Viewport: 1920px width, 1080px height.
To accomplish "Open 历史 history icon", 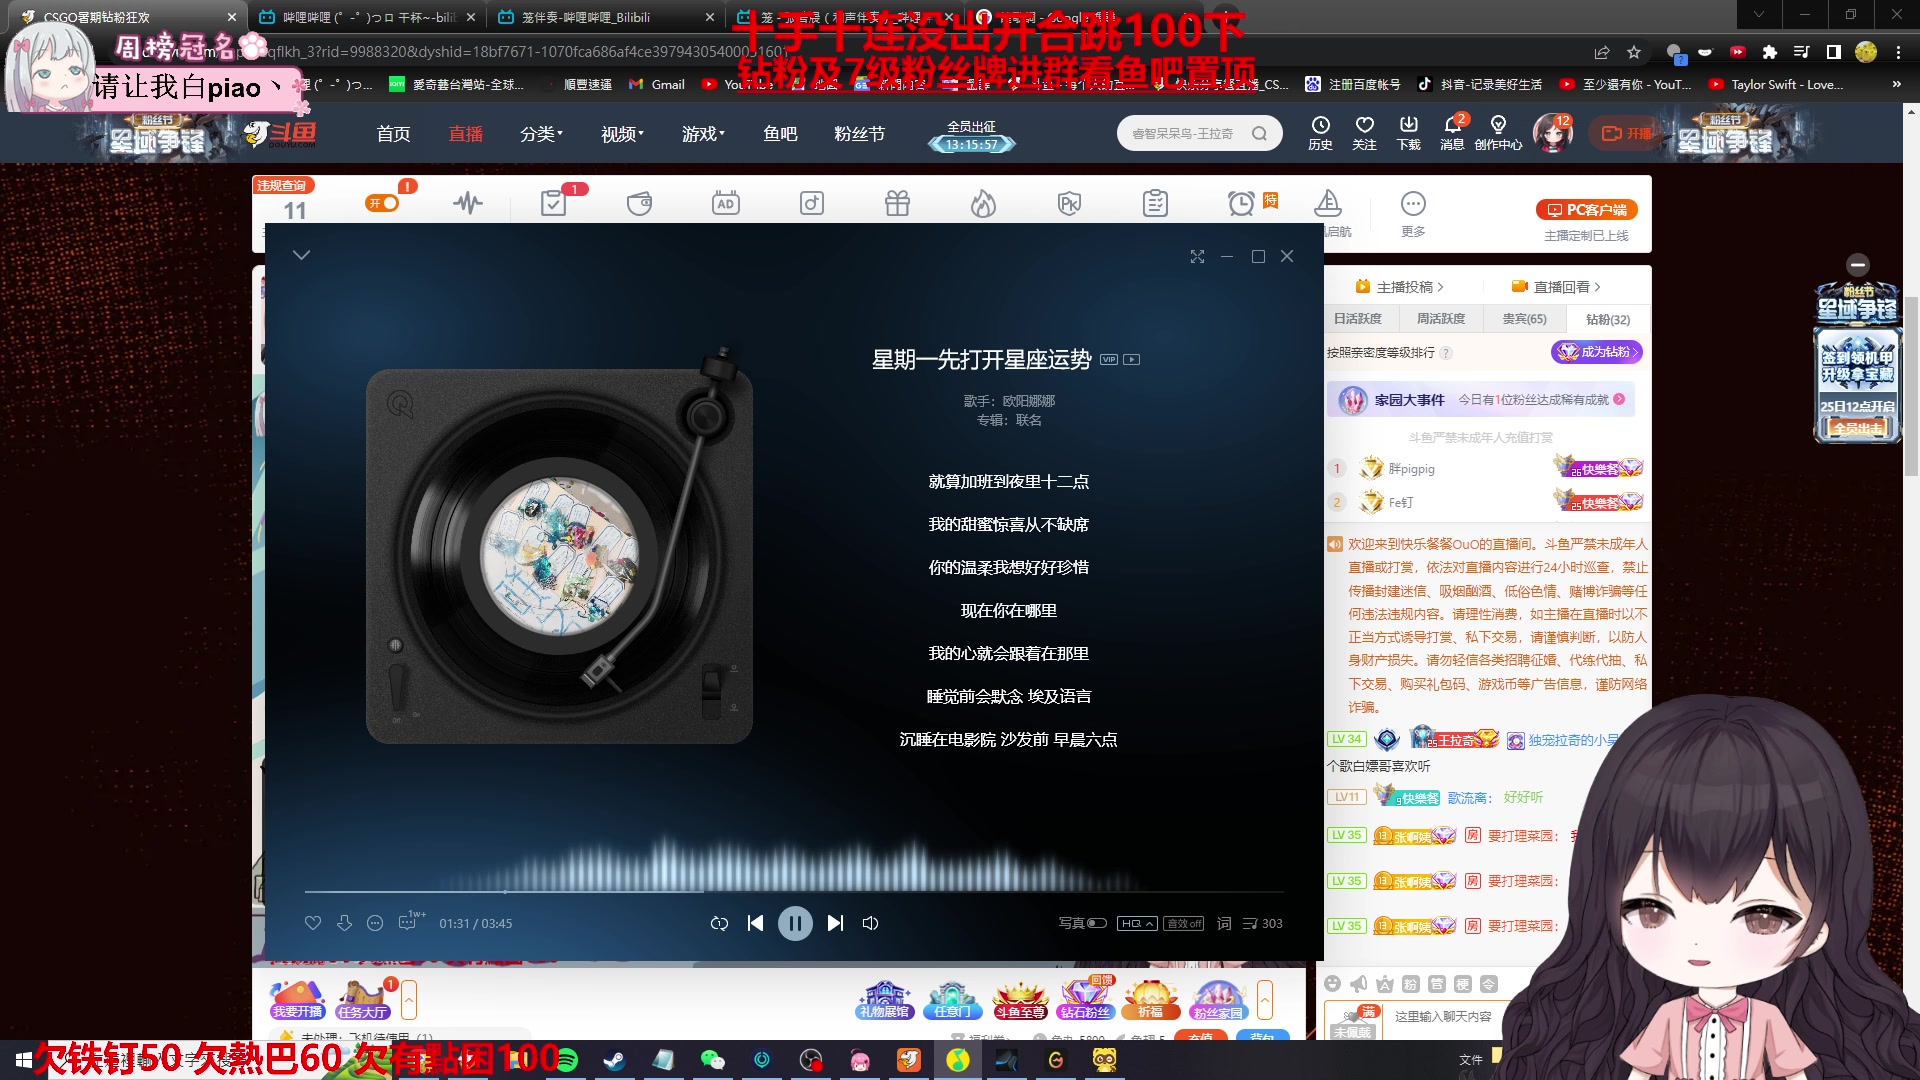I will coord(1320,133).
